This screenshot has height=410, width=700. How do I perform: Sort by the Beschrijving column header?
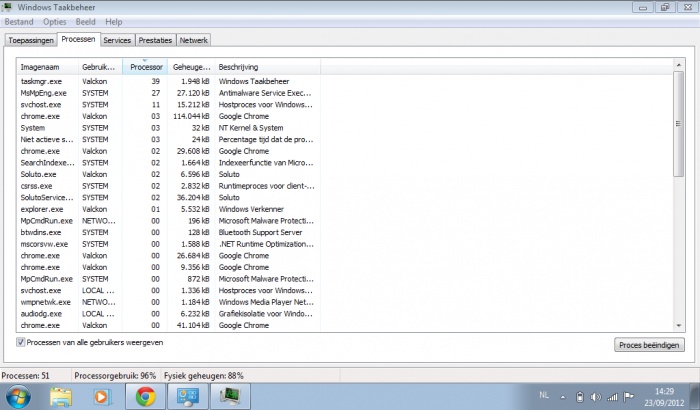click(267, 67)
